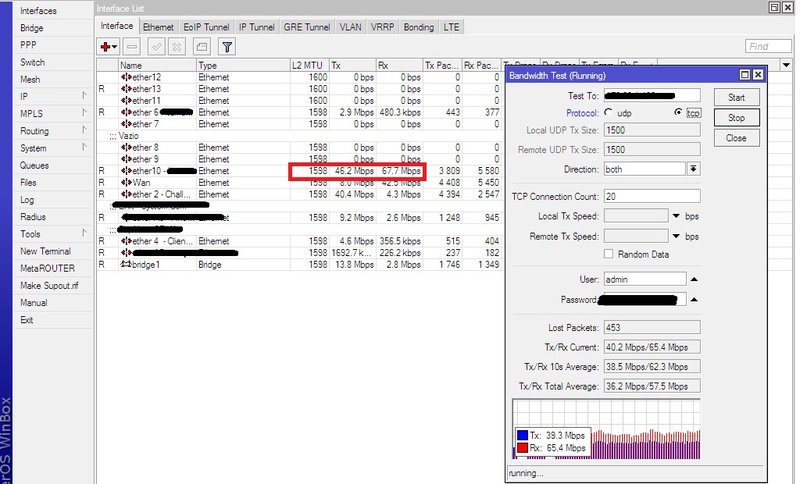800x484 pixels.
Task: Expand the System submenu
Action: point(84,148)
